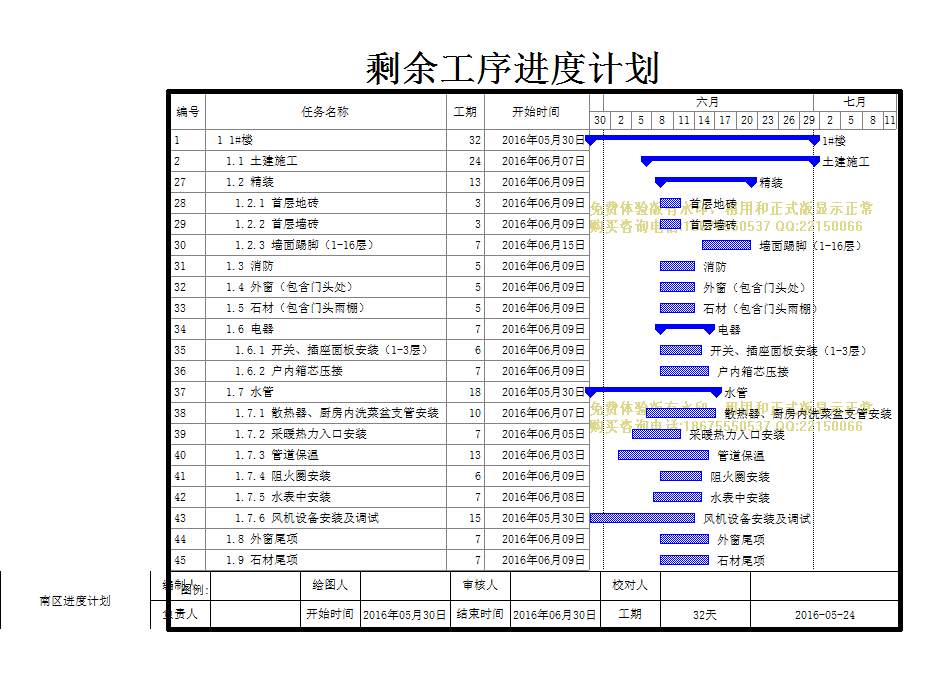Click the 外窗尾项 Gantt bar

tap(684, 539)
